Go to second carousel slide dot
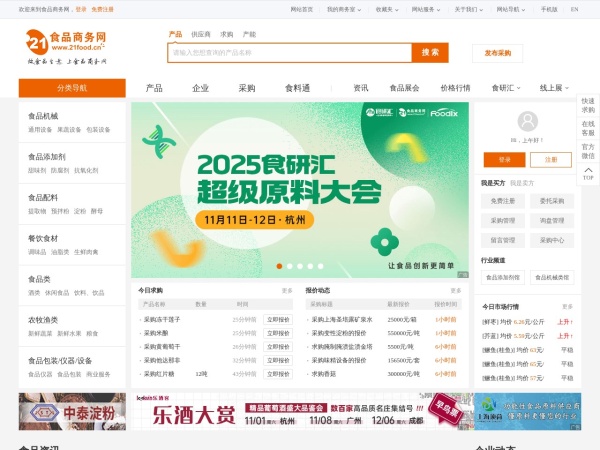 coord(290,266)
